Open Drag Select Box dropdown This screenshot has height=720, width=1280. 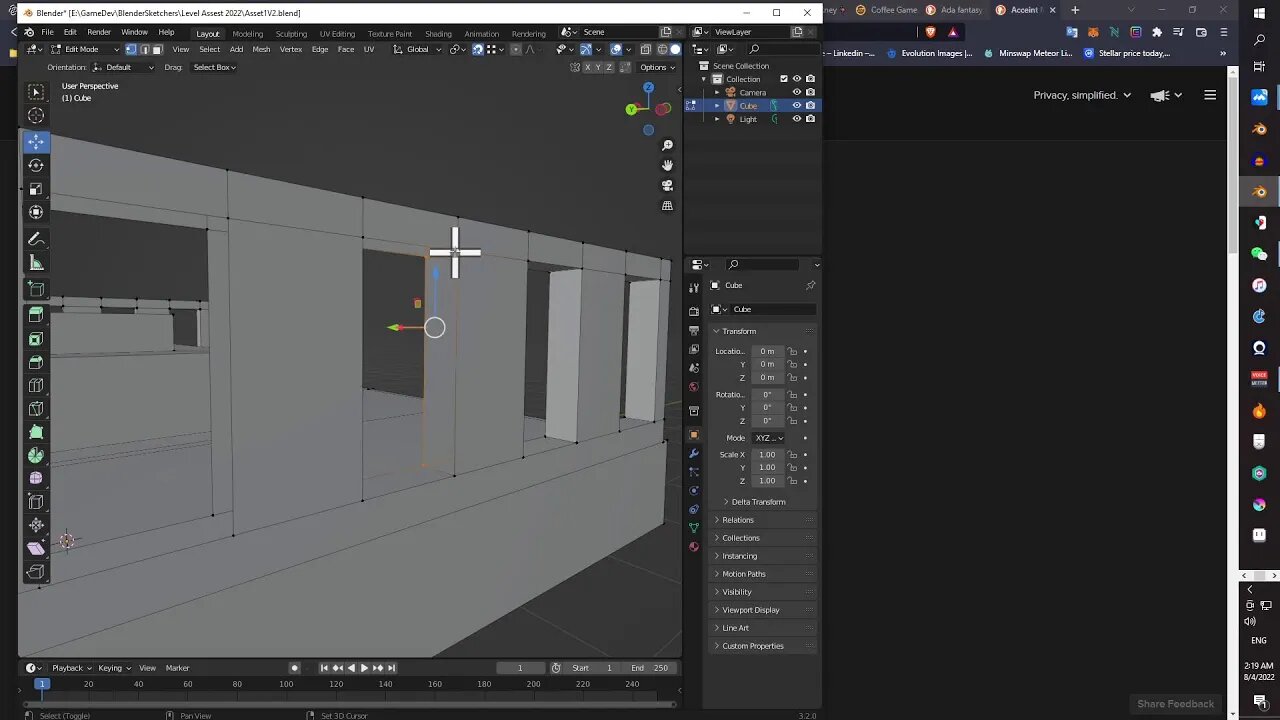coord(214,67)
